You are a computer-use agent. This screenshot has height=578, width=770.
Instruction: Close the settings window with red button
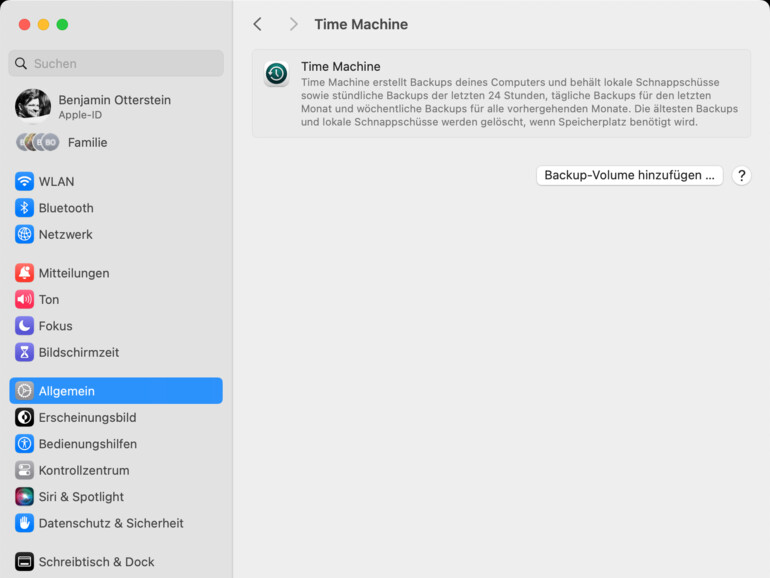pyautogui.click(x=25, y=24)
